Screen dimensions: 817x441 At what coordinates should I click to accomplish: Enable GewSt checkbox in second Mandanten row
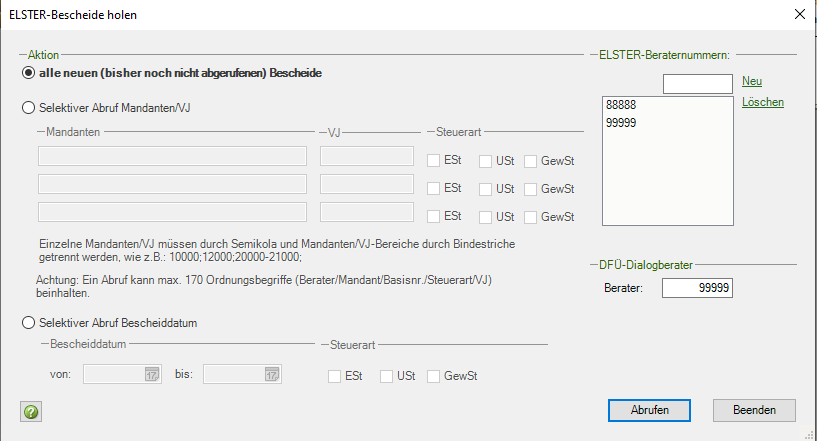530,189
